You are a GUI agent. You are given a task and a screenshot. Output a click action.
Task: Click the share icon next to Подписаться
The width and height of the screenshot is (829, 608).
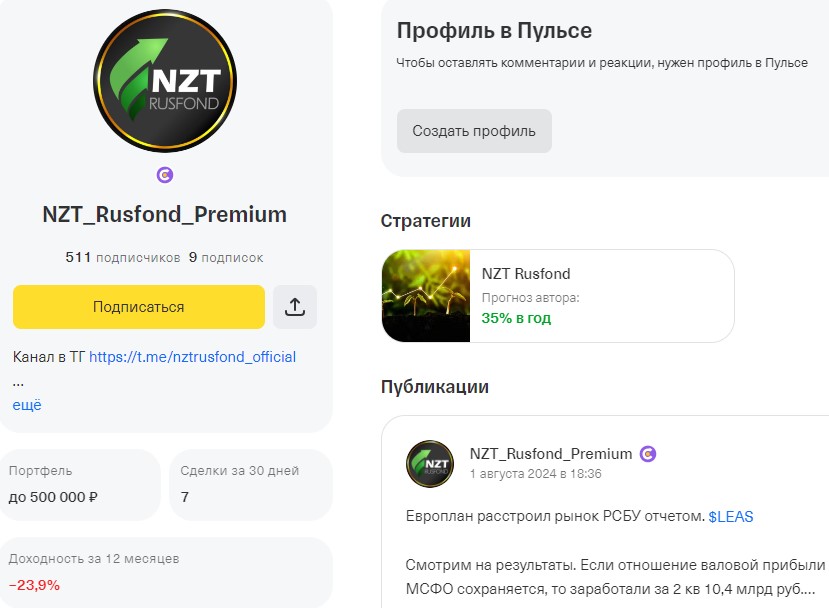pos(295,307)
